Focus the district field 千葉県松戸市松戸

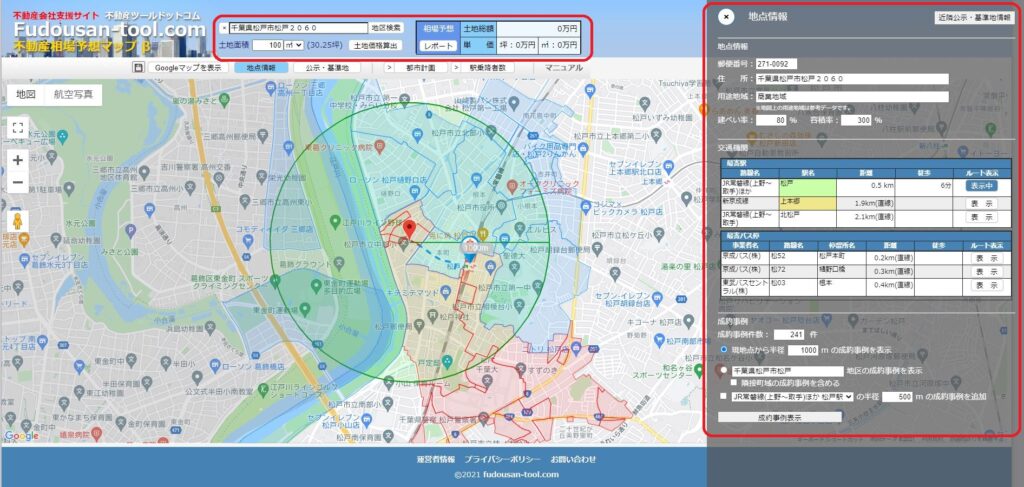[786, 371]
